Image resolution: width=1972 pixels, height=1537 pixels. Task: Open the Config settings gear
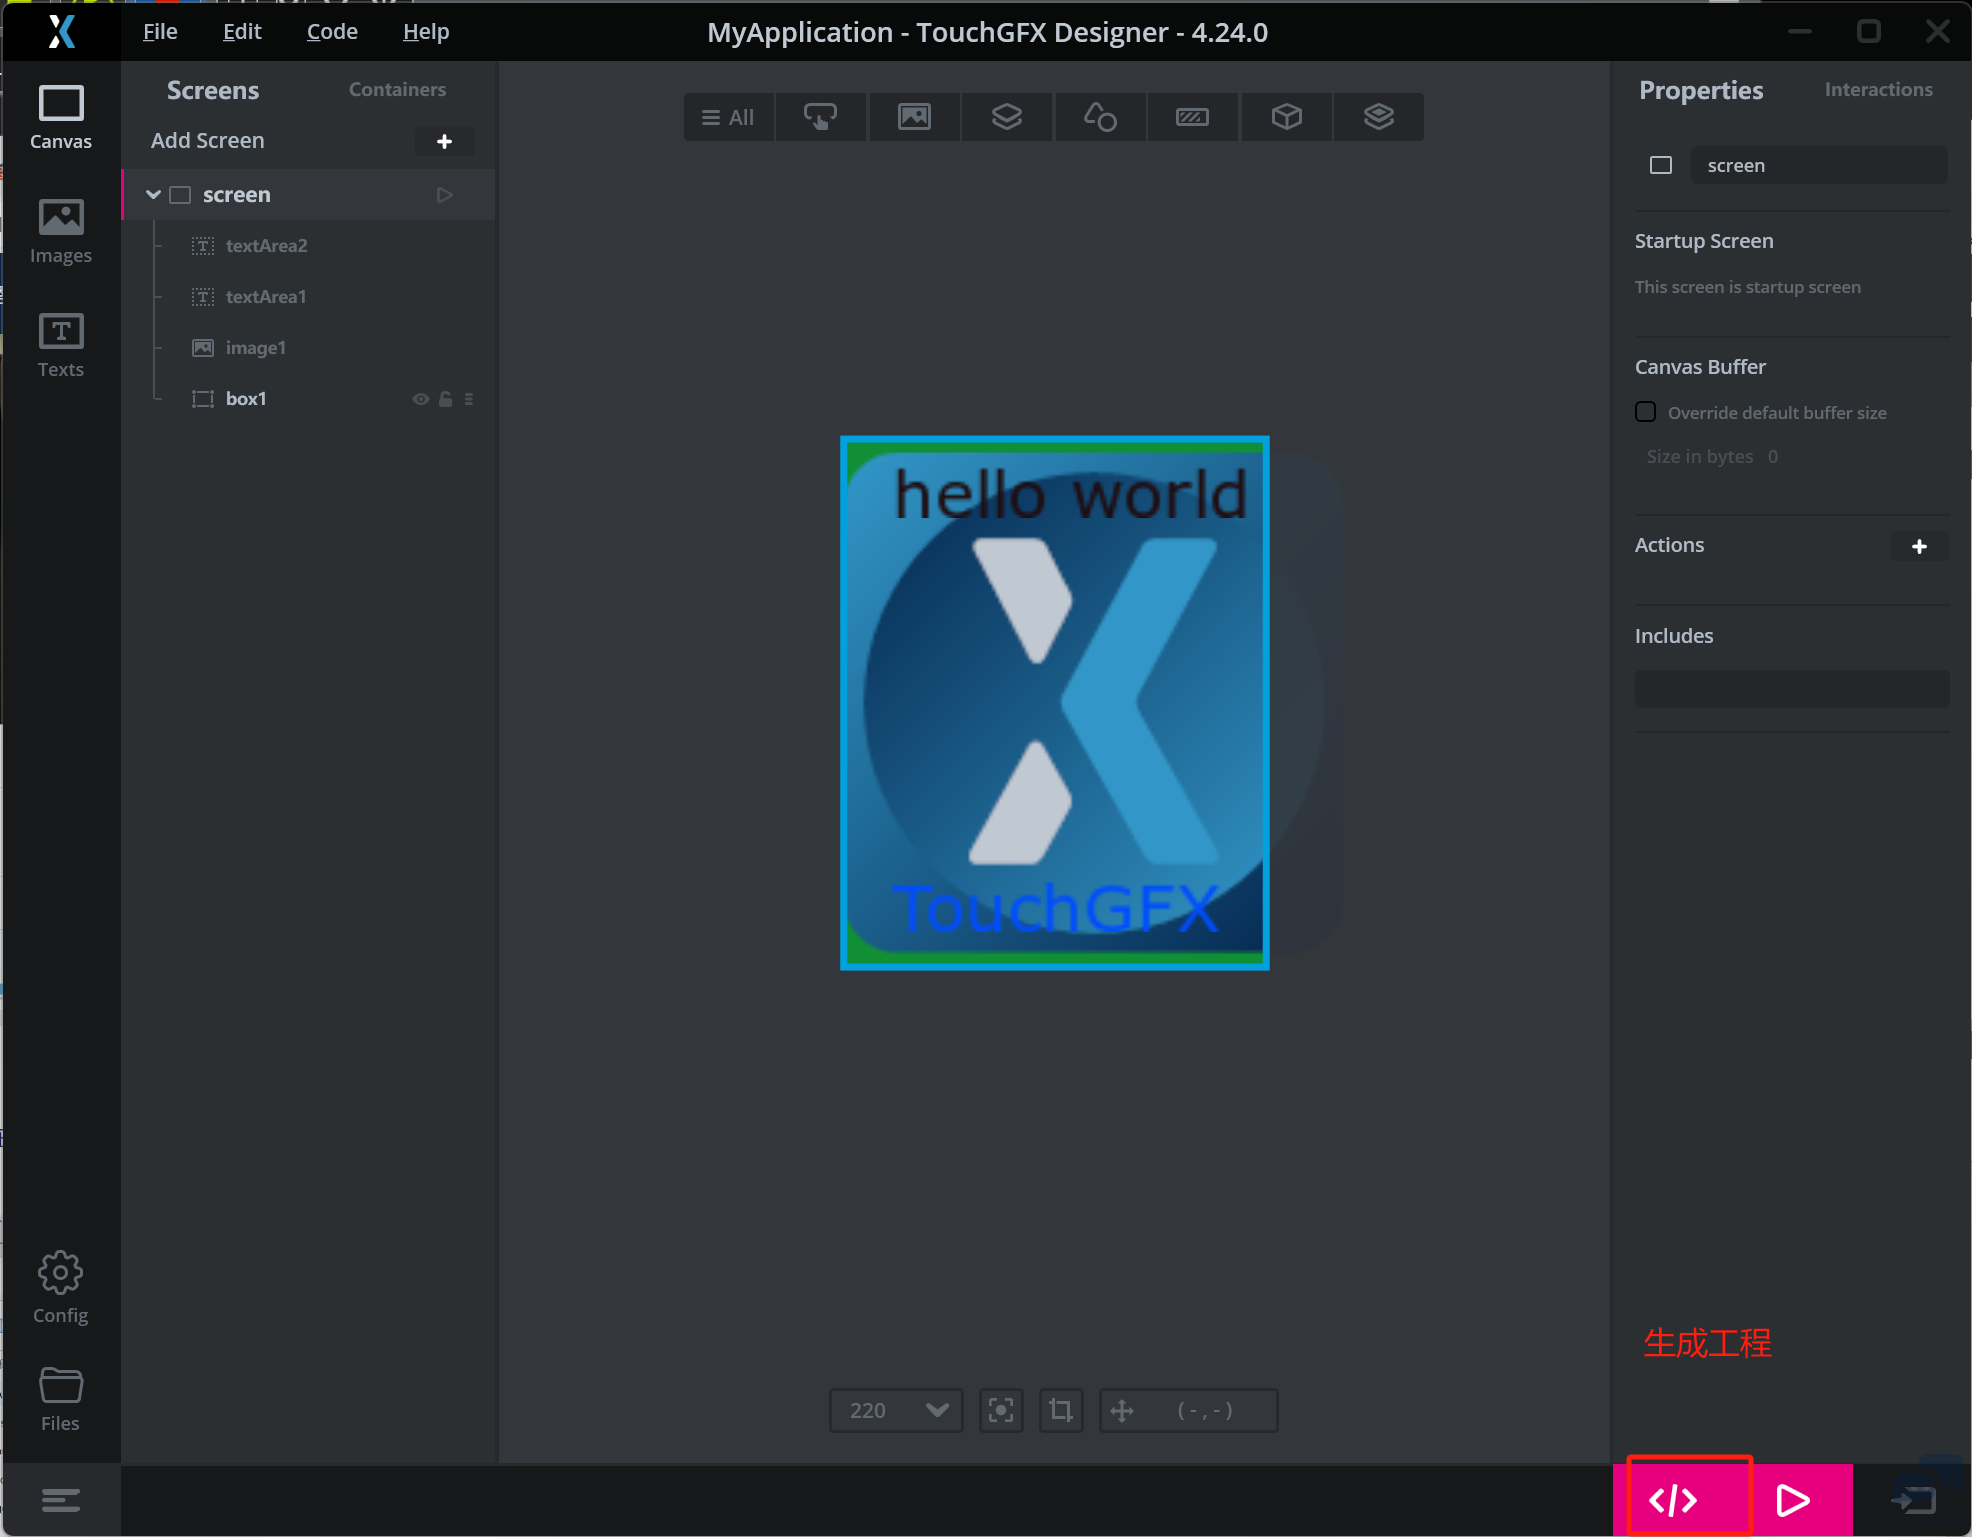tap(61, 1288)
